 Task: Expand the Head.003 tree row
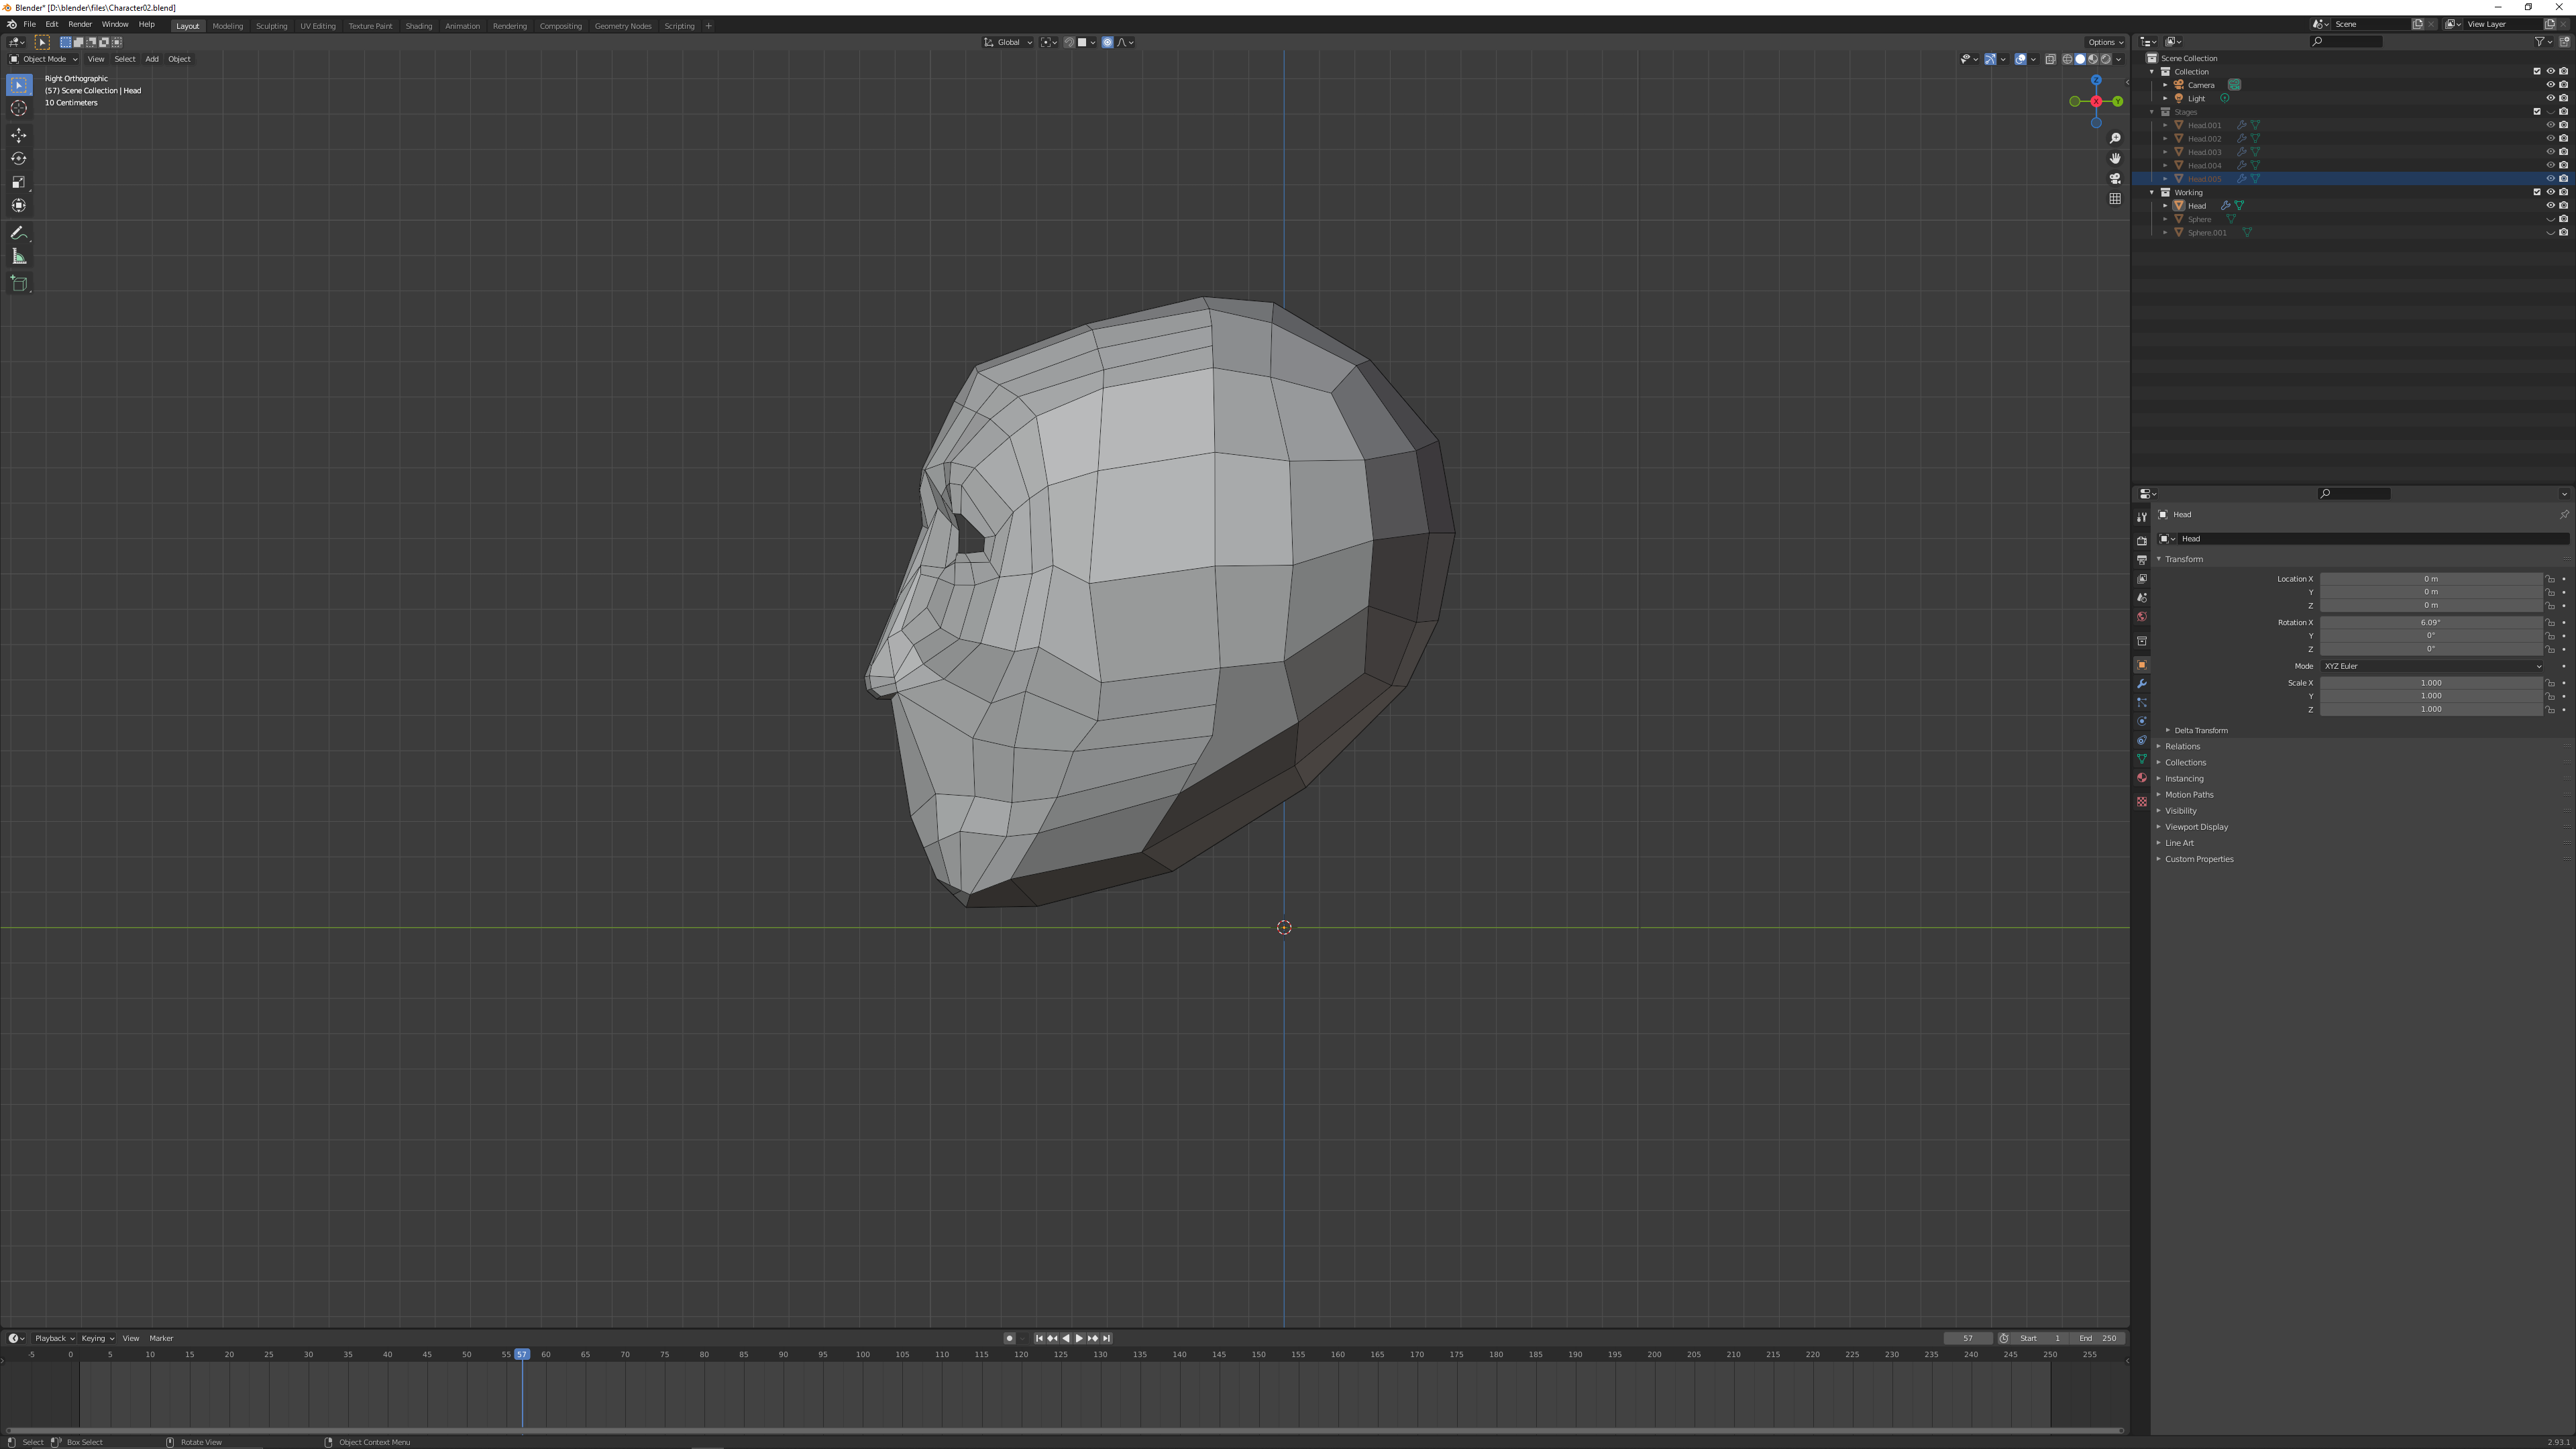tap(2165, 152)
